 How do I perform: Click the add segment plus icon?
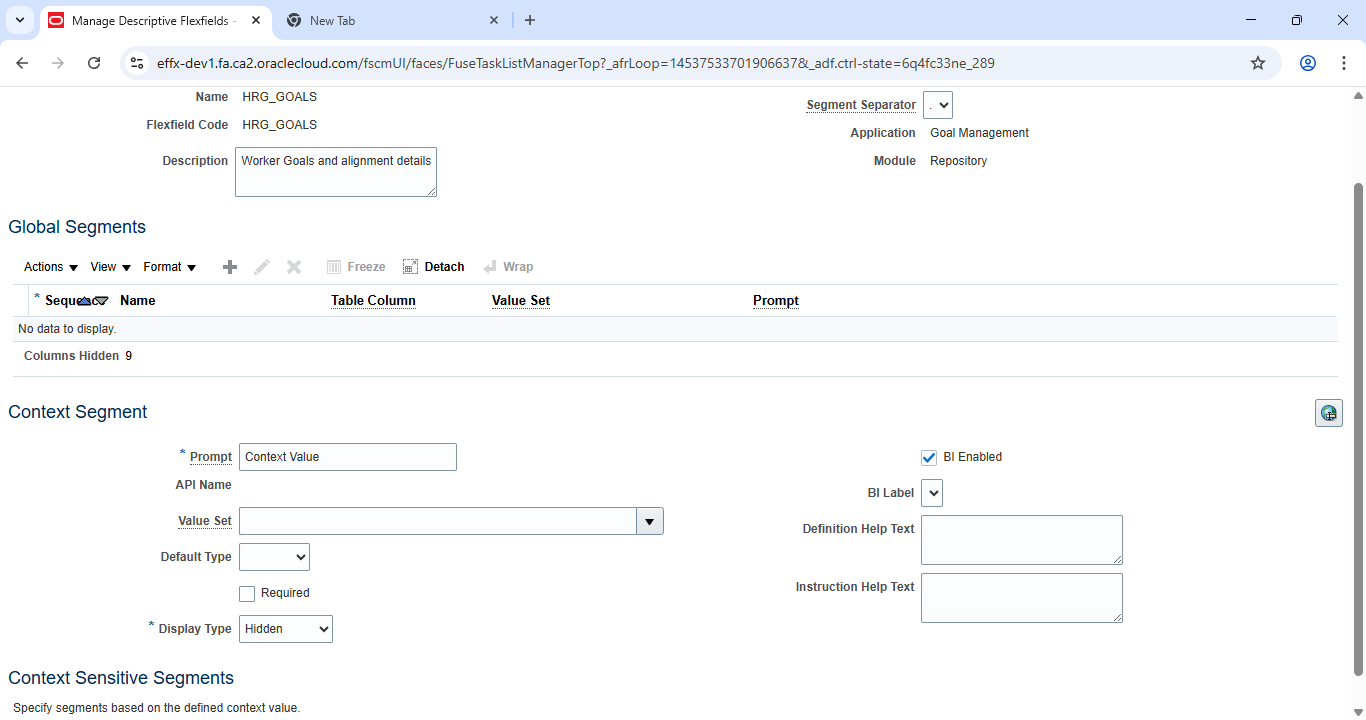click(x=230, y=267)
